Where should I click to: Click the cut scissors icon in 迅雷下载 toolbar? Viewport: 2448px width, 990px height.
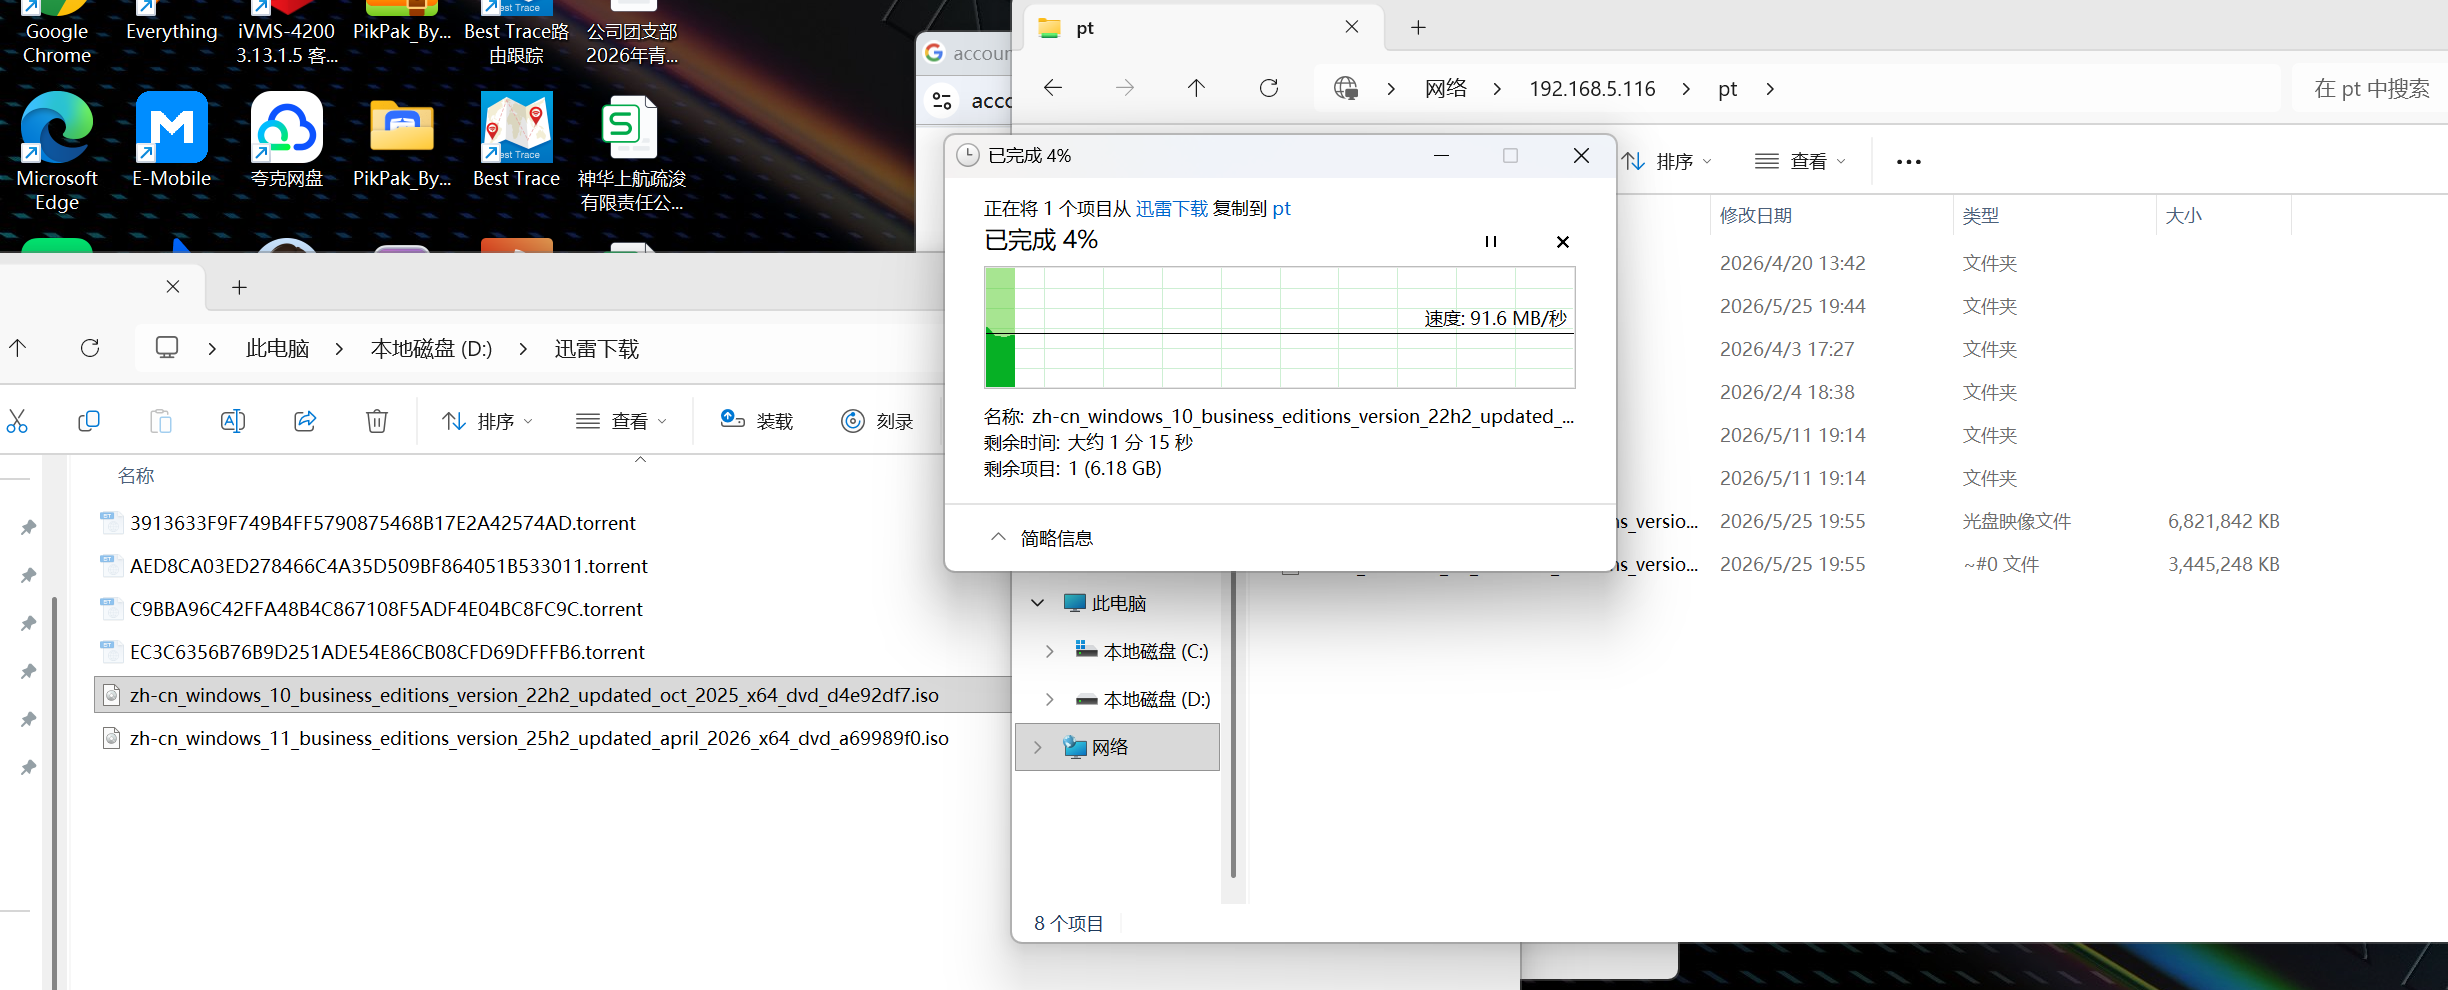pos(17,421)
